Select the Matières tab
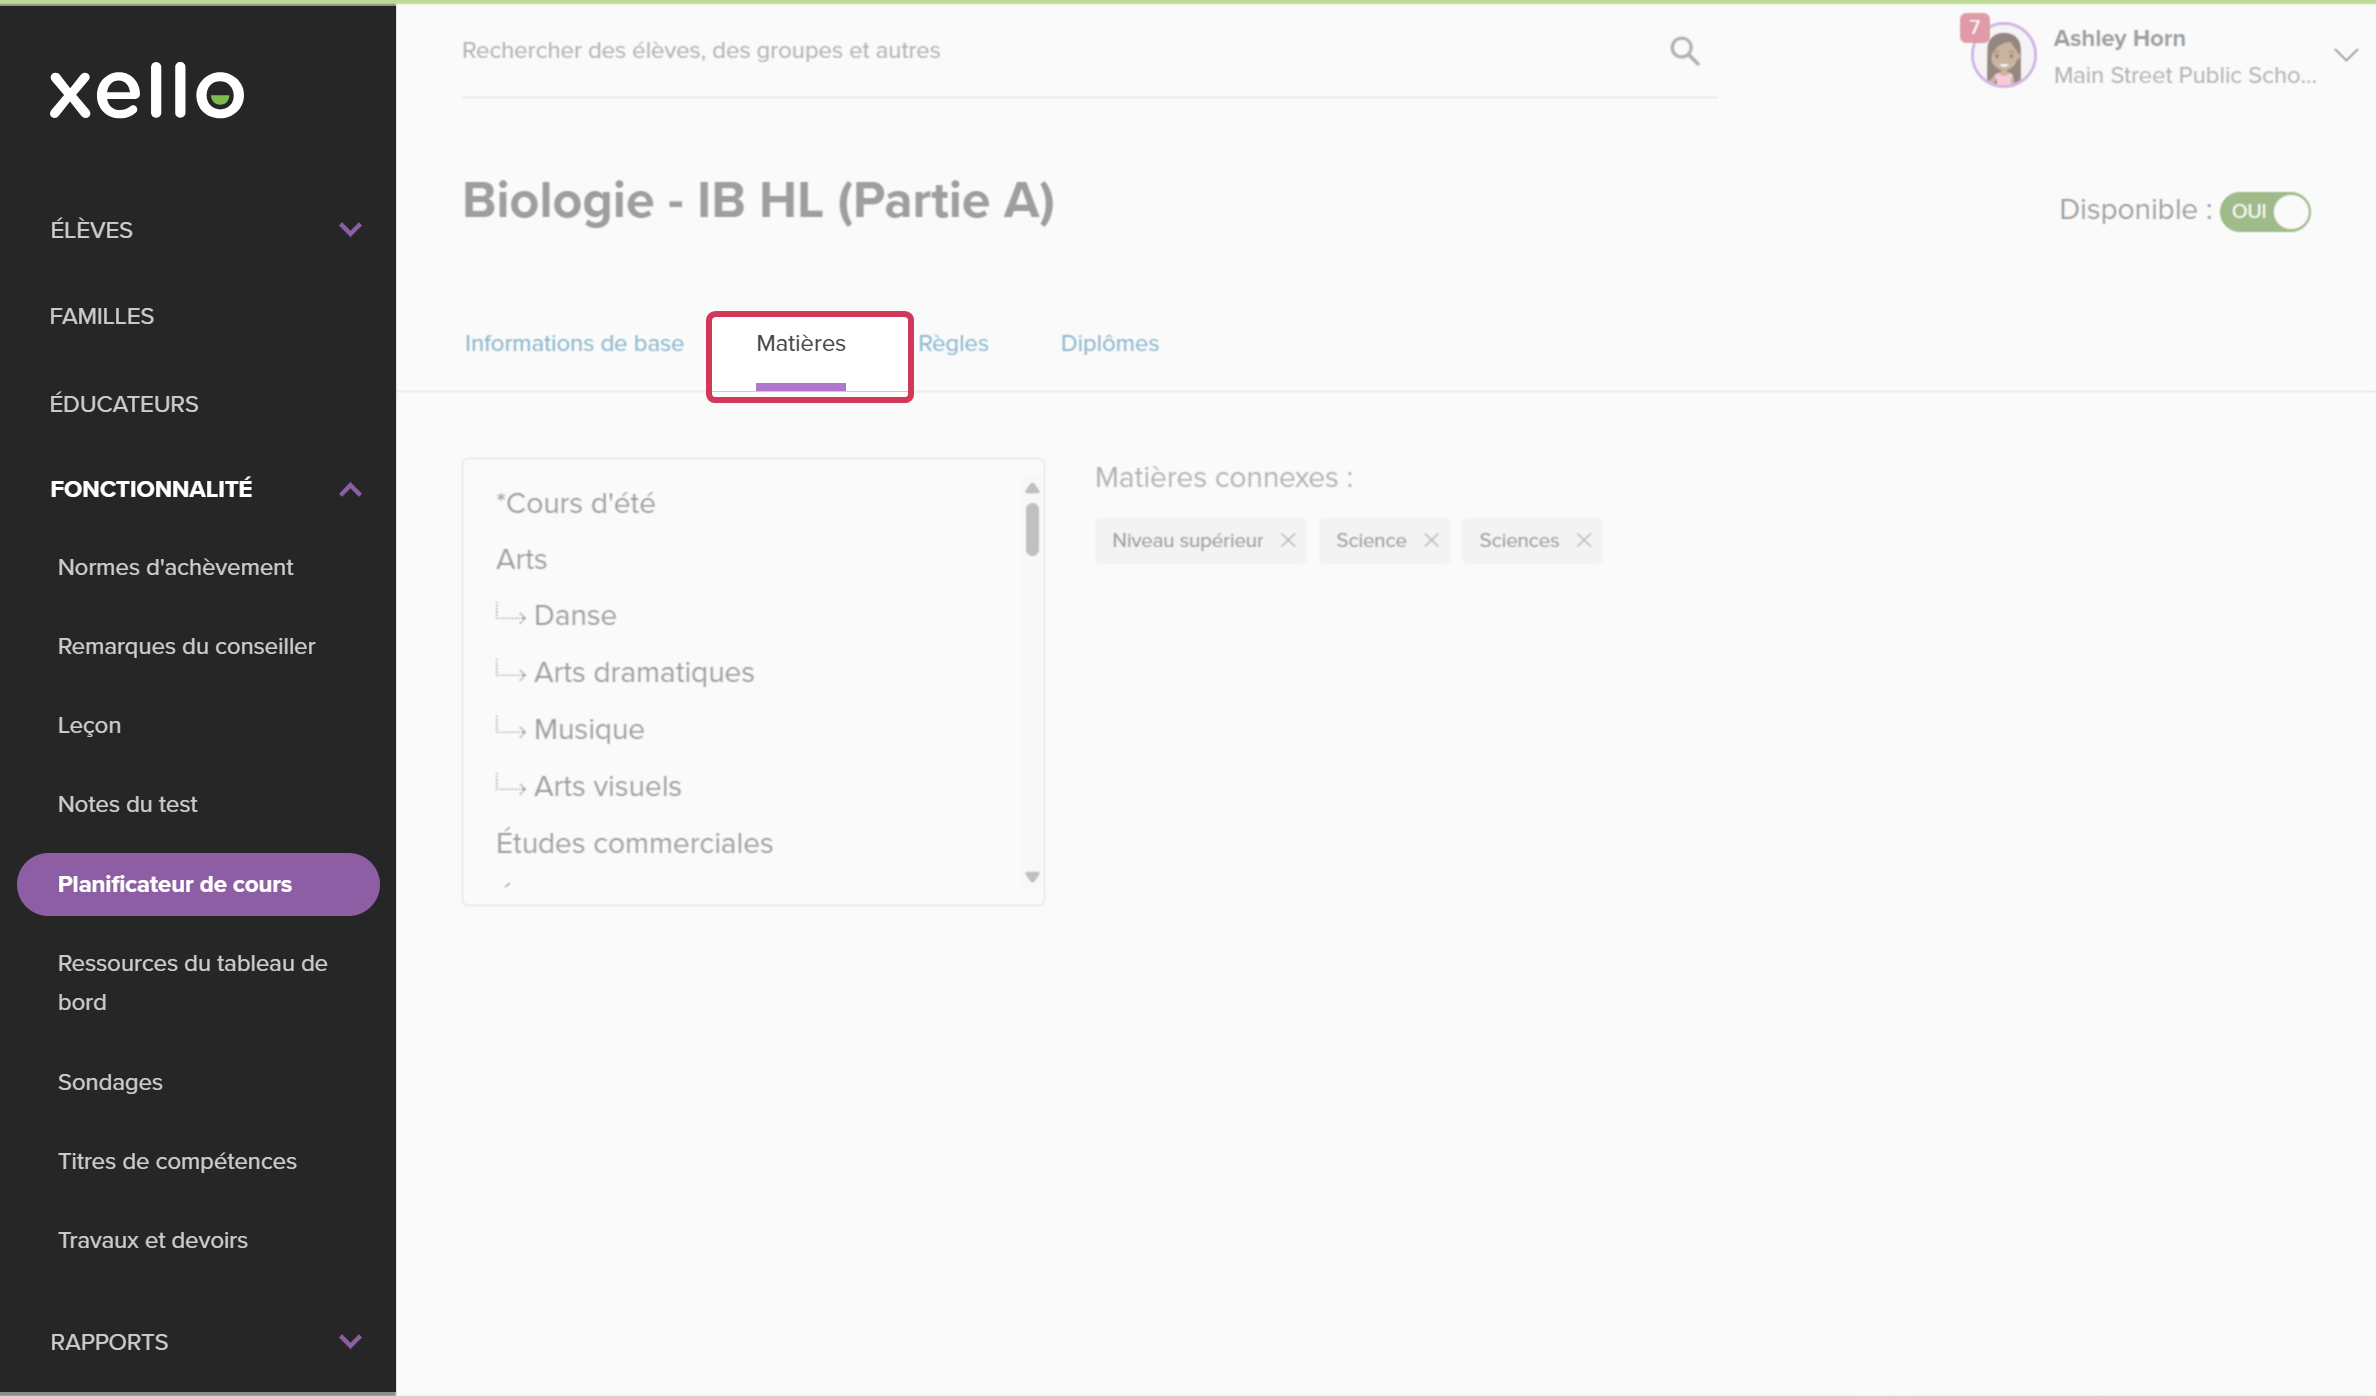The height and width of the screenshot is (1397, 2376). [x=801, y=343]
